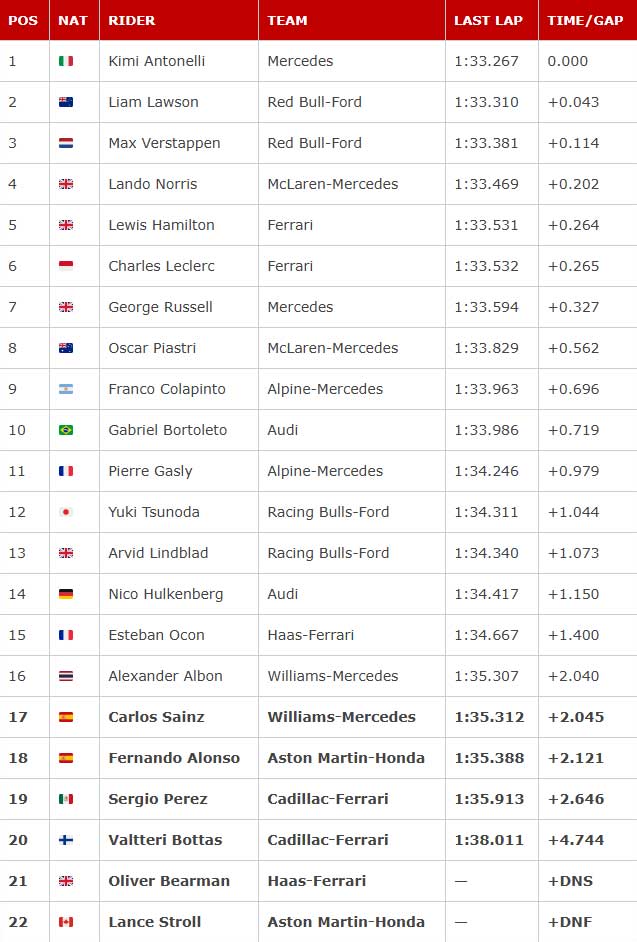The height and width of the screenshot is (942, 637).
Task: Click the German flag beside Nico Hulkenberg
Action: [x=66, y=594]
